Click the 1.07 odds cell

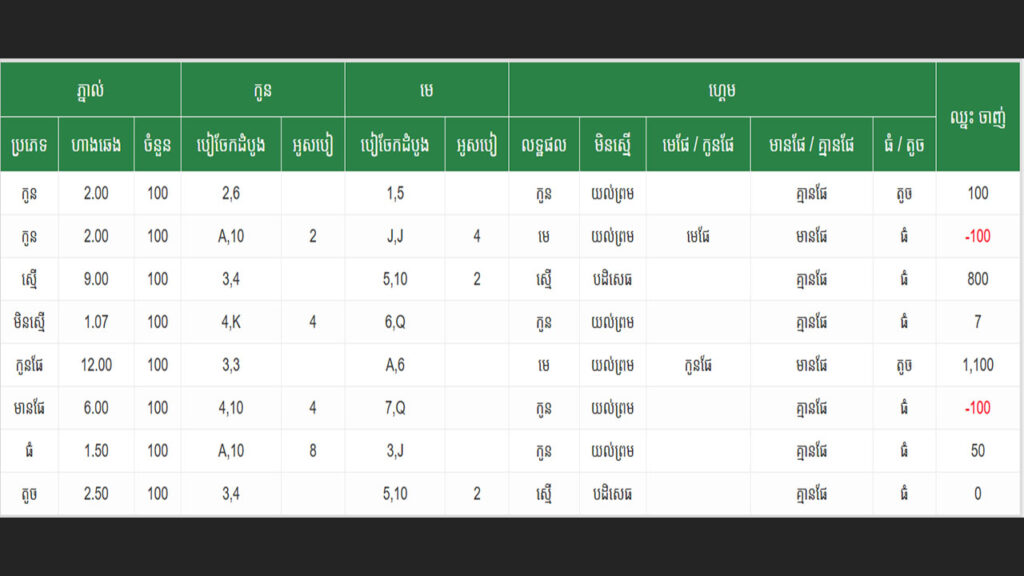[x=96, y=321]
